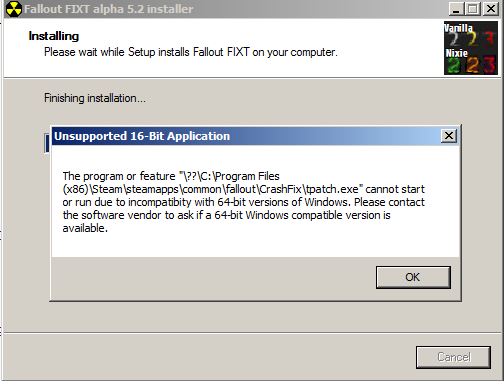The image size is (504, 381).
Task: Click the Unsupported 16-Bit Application title bar
Action: pos(247,136)
